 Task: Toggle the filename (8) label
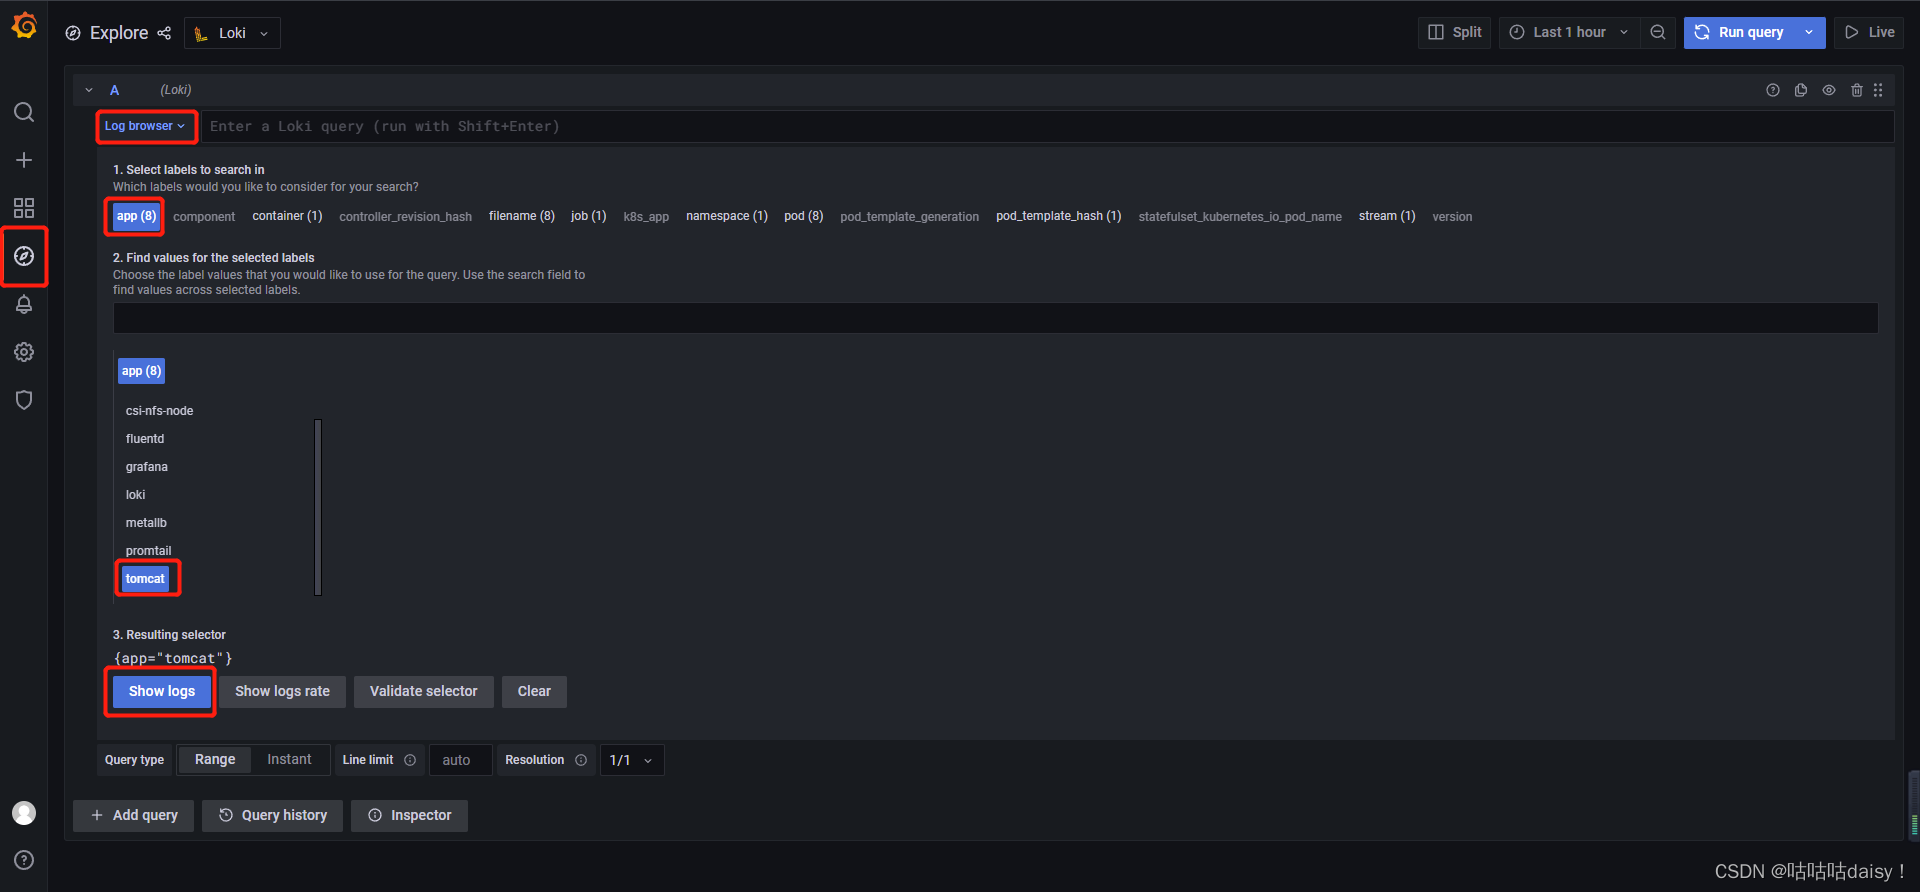coord(521,216)
